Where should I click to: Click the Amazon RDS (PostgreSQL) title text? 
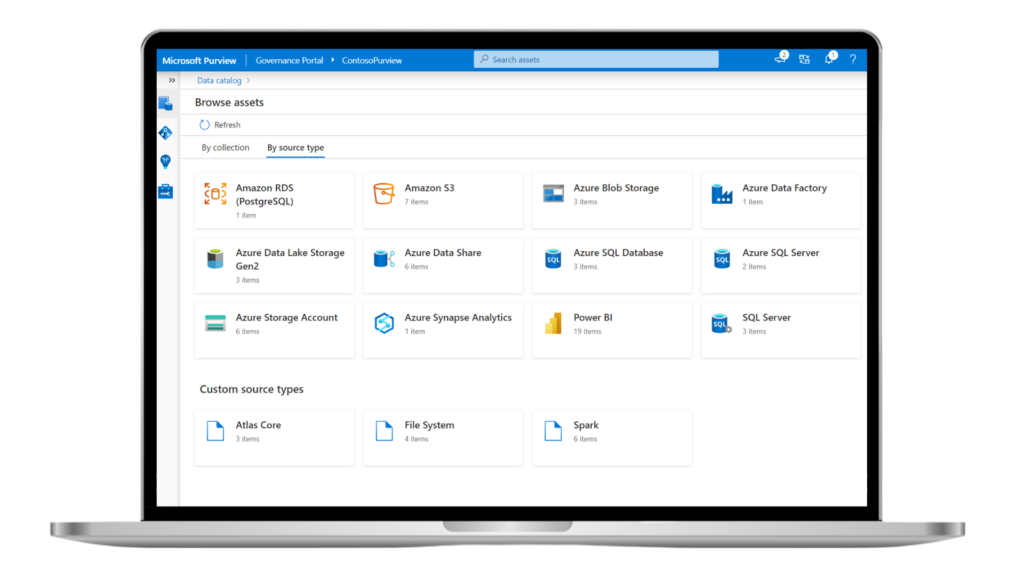[x=264, y=195]
